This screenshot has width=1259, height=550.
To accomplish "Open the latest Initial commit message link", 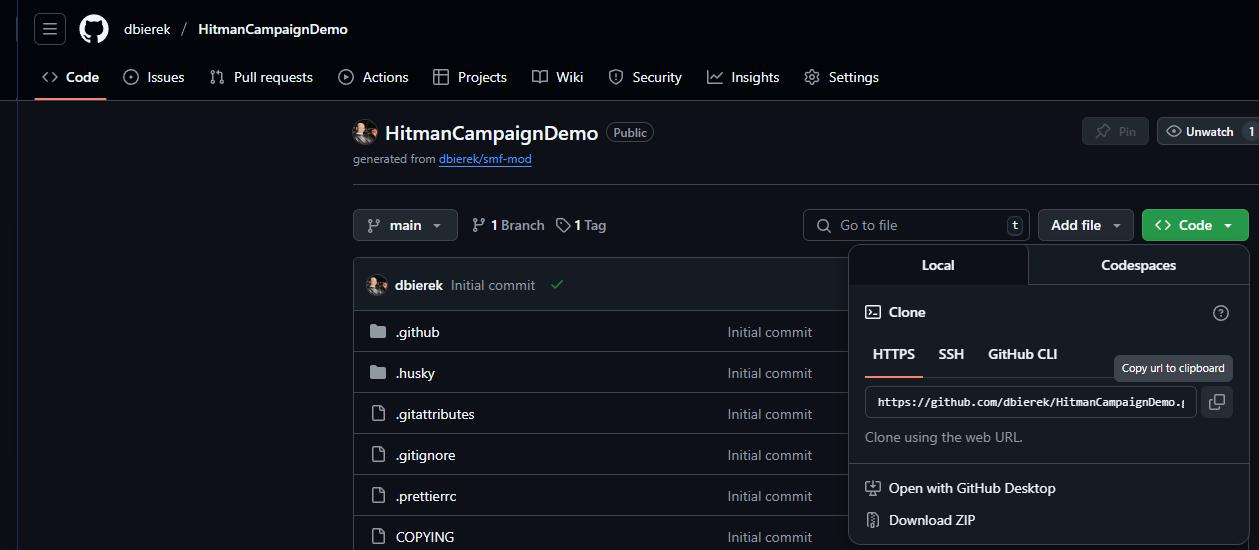I will 493,285.
